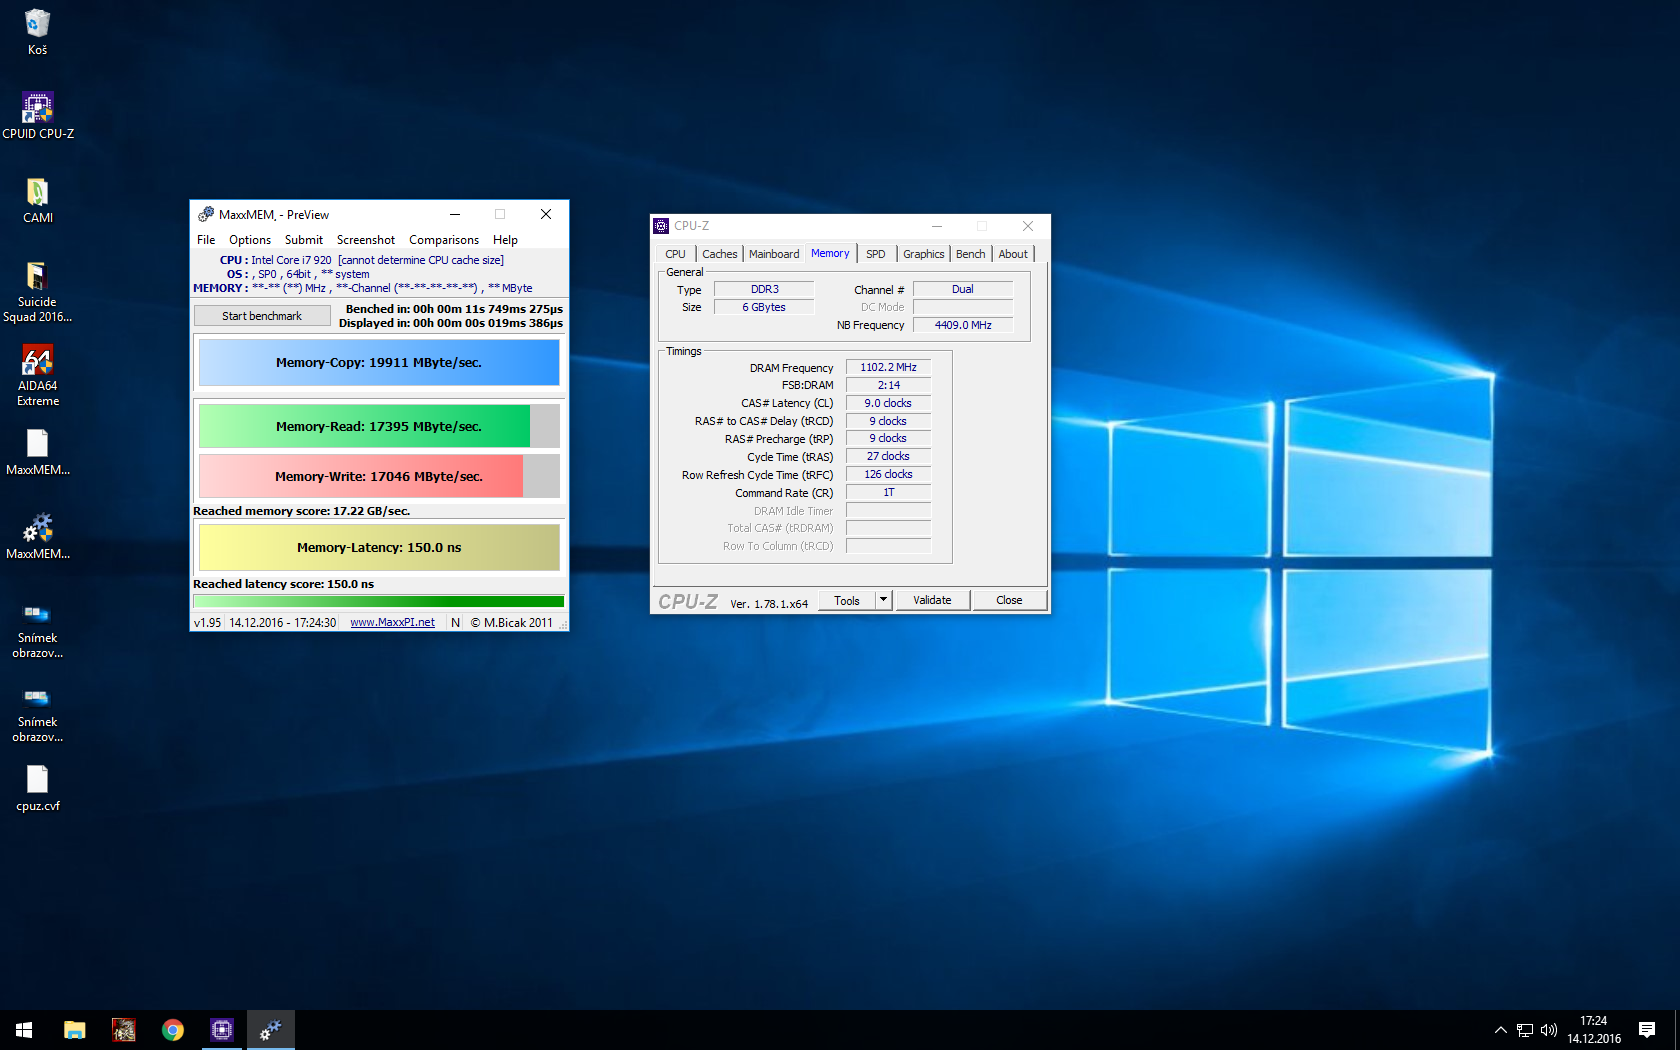
Task: Click the FSB:DRAM value 2:14
Action: tap(888, 385)
